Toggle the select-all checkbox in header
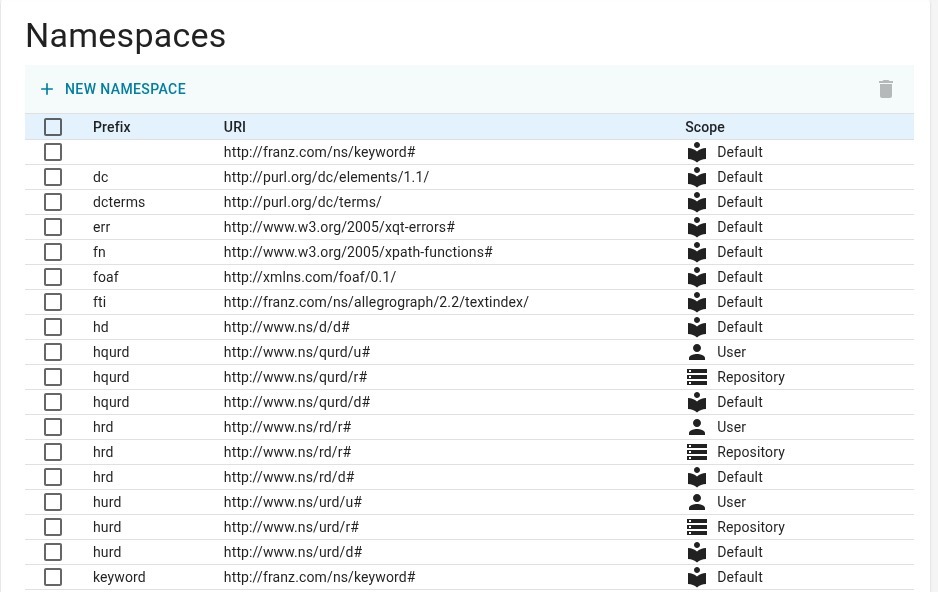The height and width of the screenshot is (592, 938). (x=53, y=127)
